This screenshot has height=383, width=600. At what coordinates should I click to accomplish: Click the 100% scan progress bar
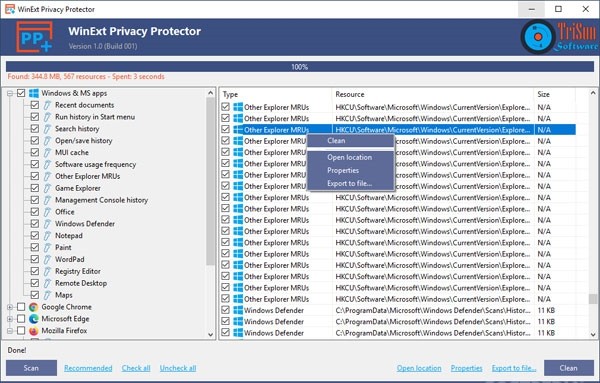[300, 67]
